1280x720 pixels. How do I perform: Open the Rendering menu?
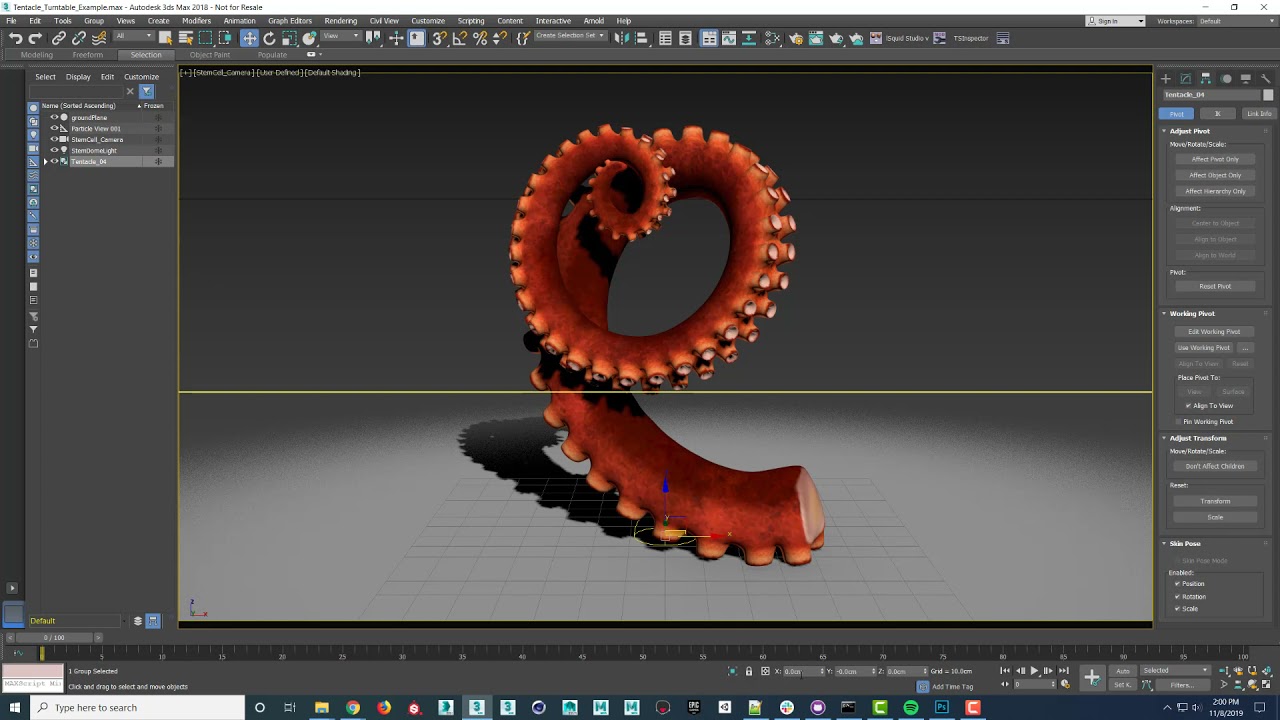(x=340, y=20)
